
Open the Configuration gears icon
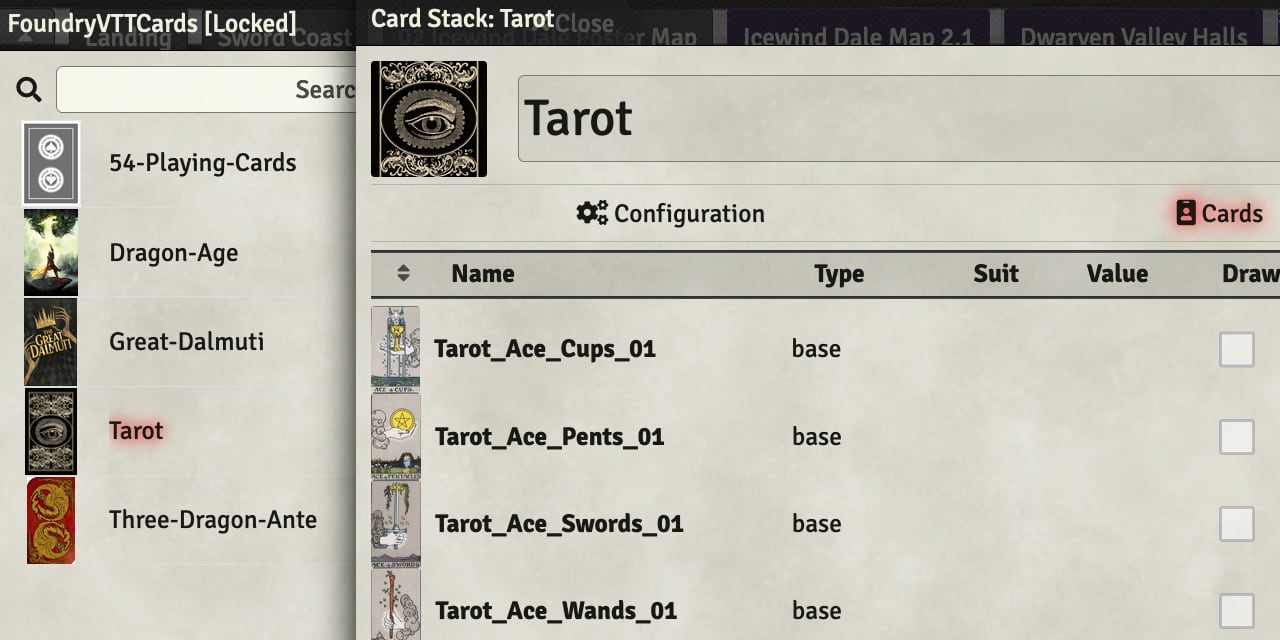click(592, 213)
